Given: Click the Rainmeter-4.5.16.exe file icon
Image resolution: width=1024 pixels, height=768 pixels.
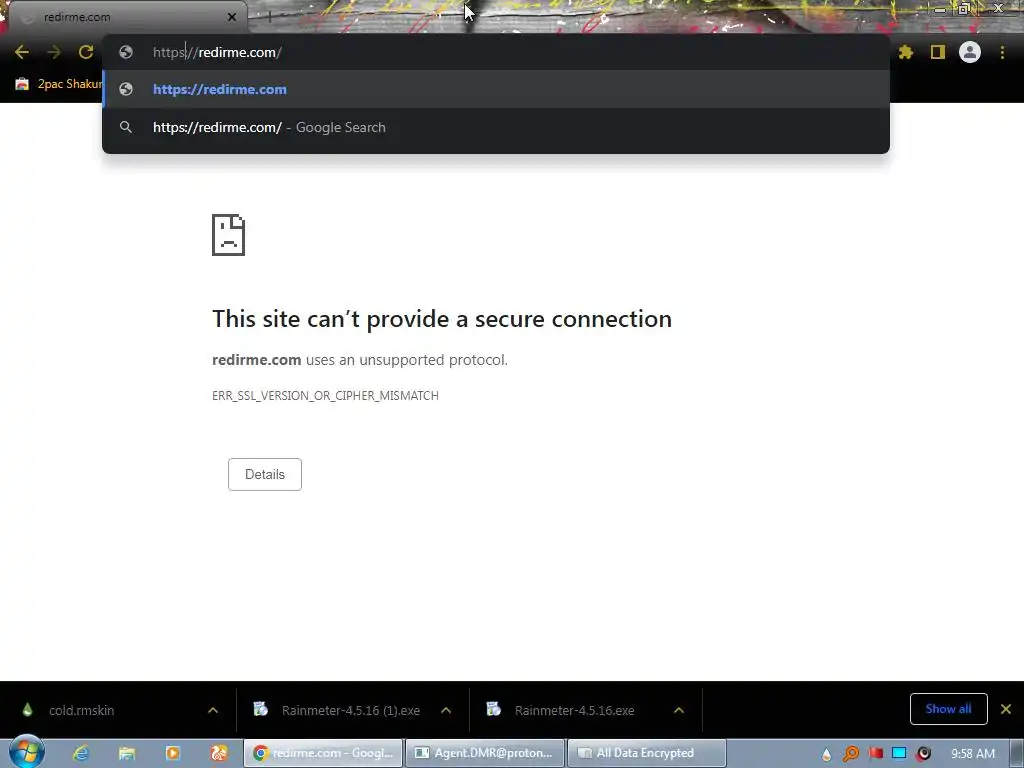Looking at the screenshot, I should click(493, 709).
